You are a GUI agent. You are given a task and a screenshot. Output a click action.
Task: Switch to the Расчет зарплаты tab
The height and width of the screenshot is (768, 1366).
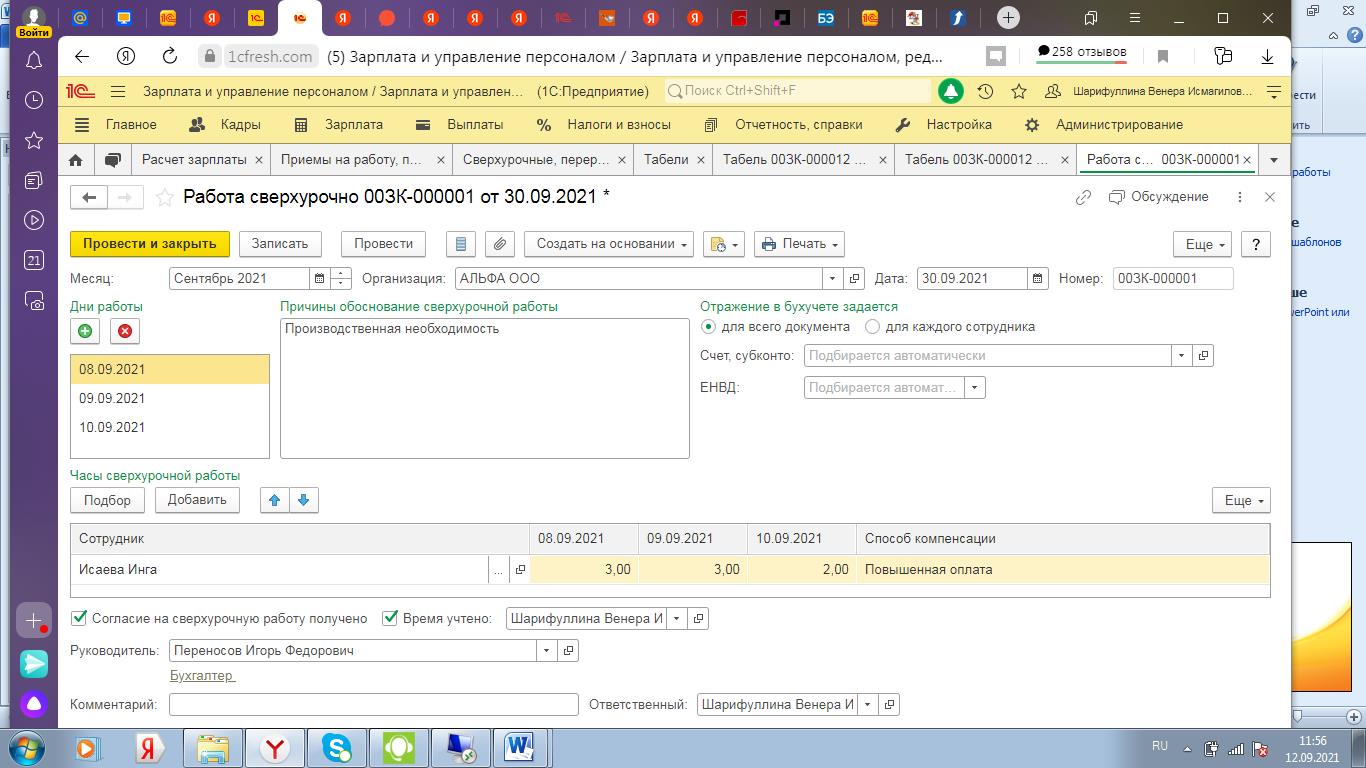194,160
